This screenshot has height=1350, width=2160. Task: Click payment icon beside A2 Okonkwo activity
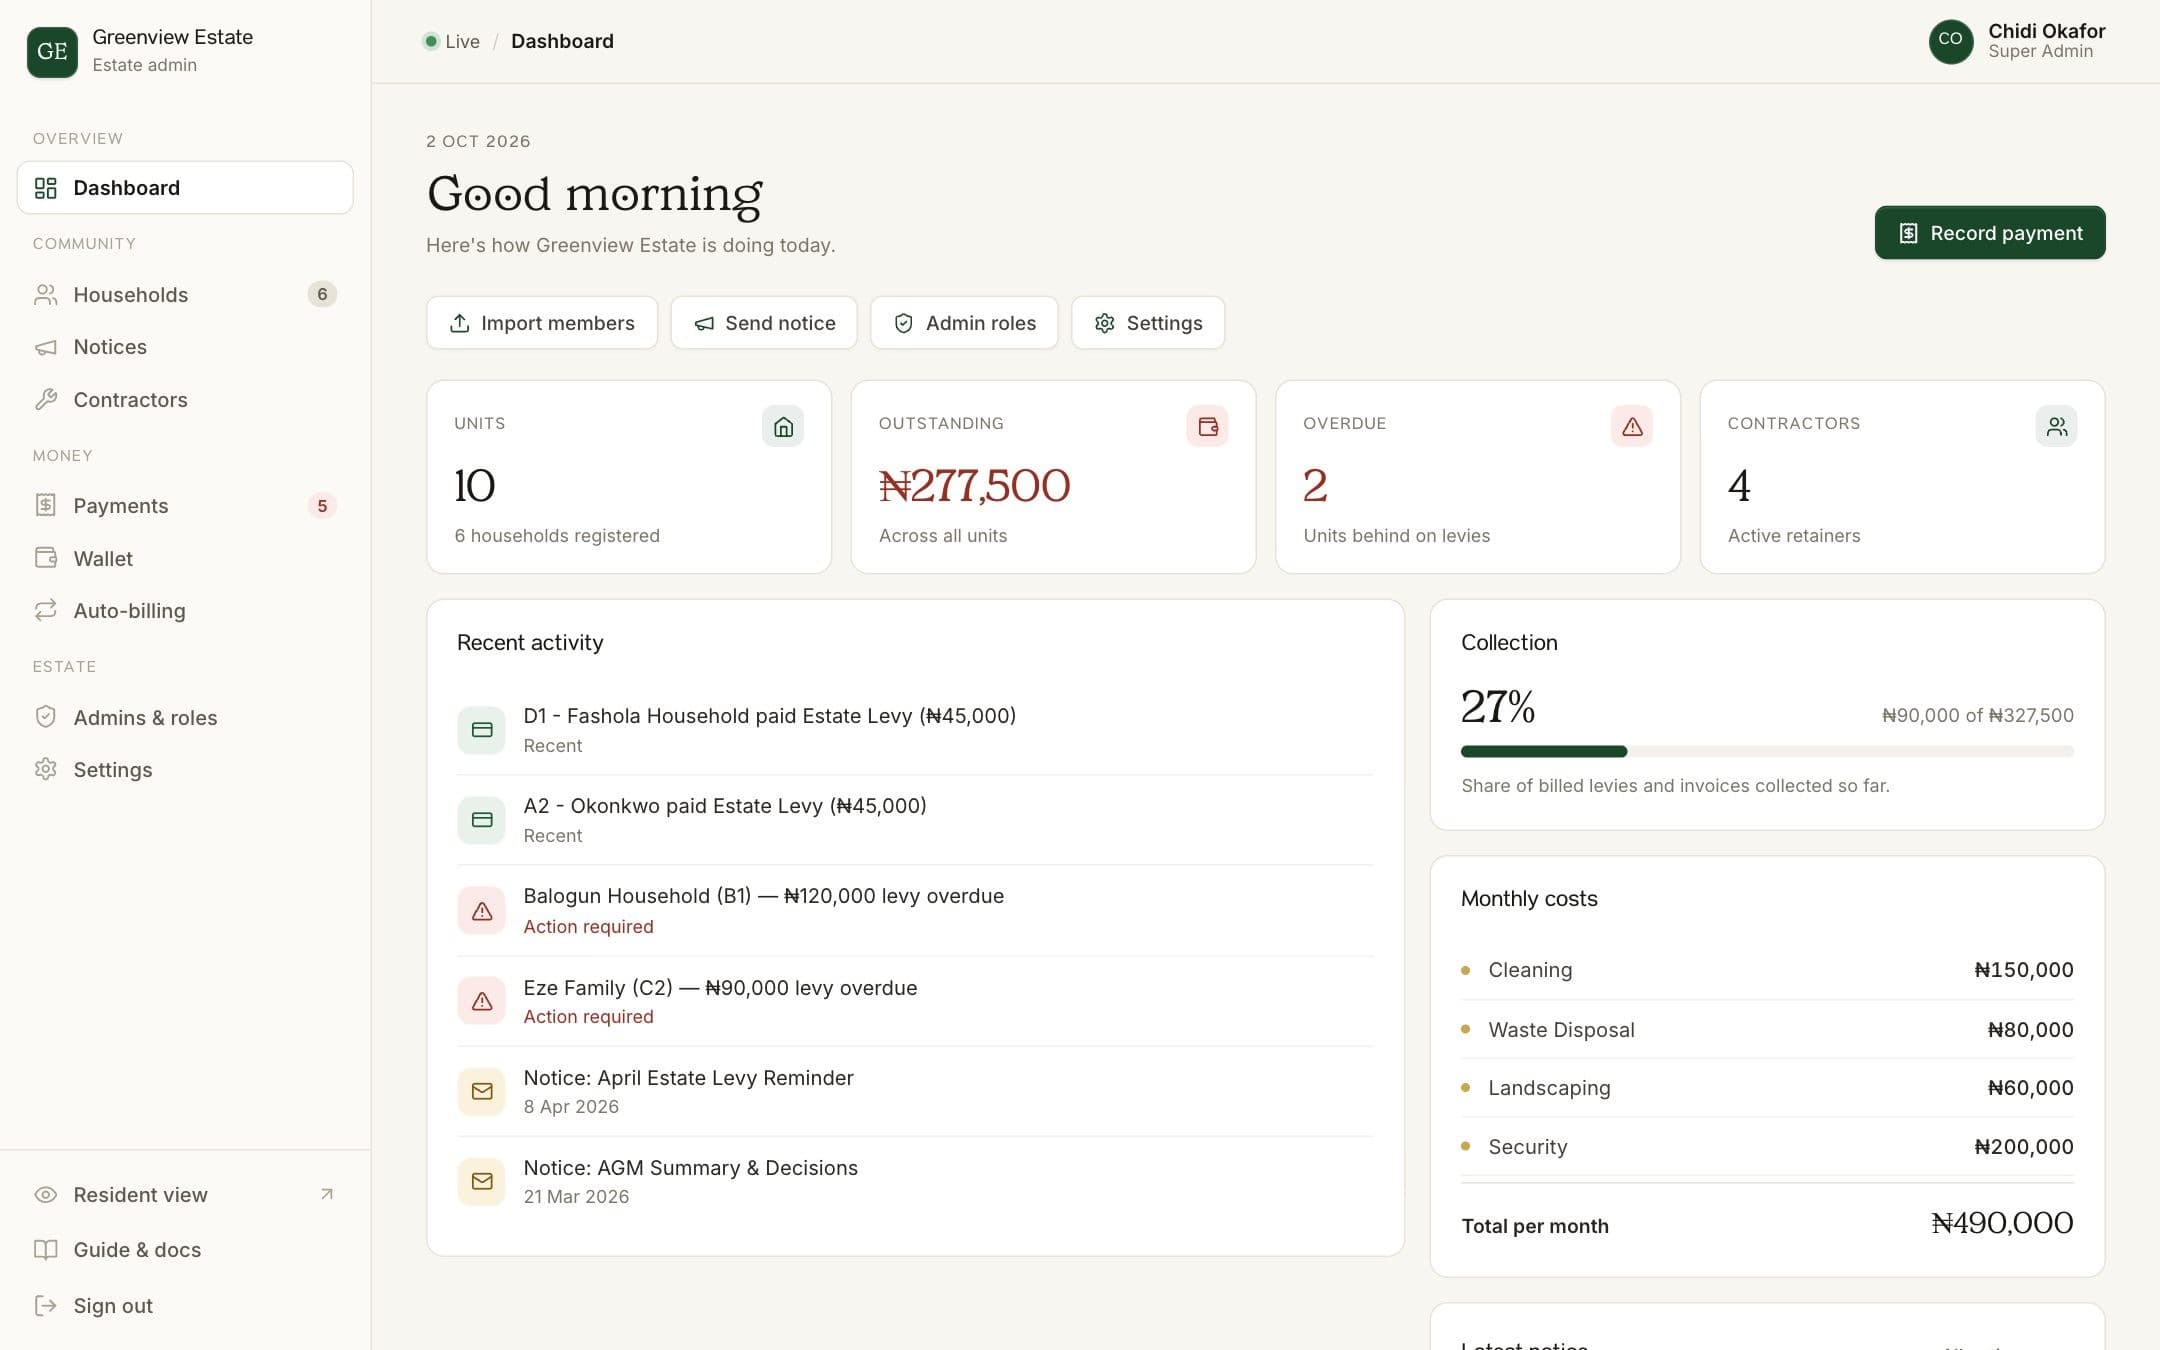click(x=482, y=820)
